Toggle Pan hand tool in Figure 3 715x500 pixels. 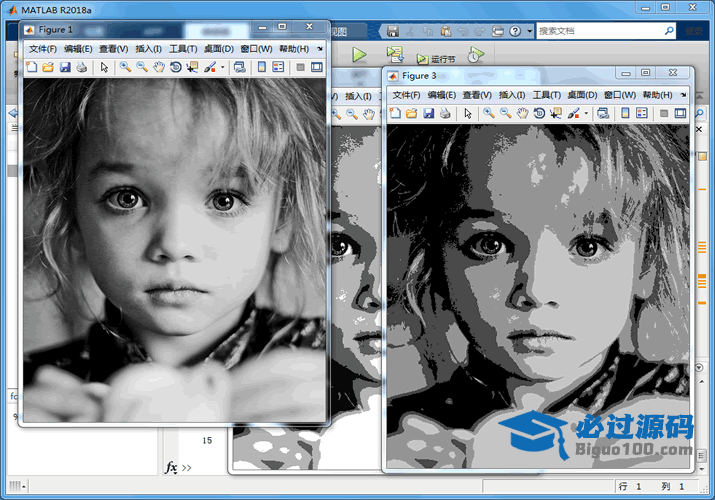click(x=522, y=113)
